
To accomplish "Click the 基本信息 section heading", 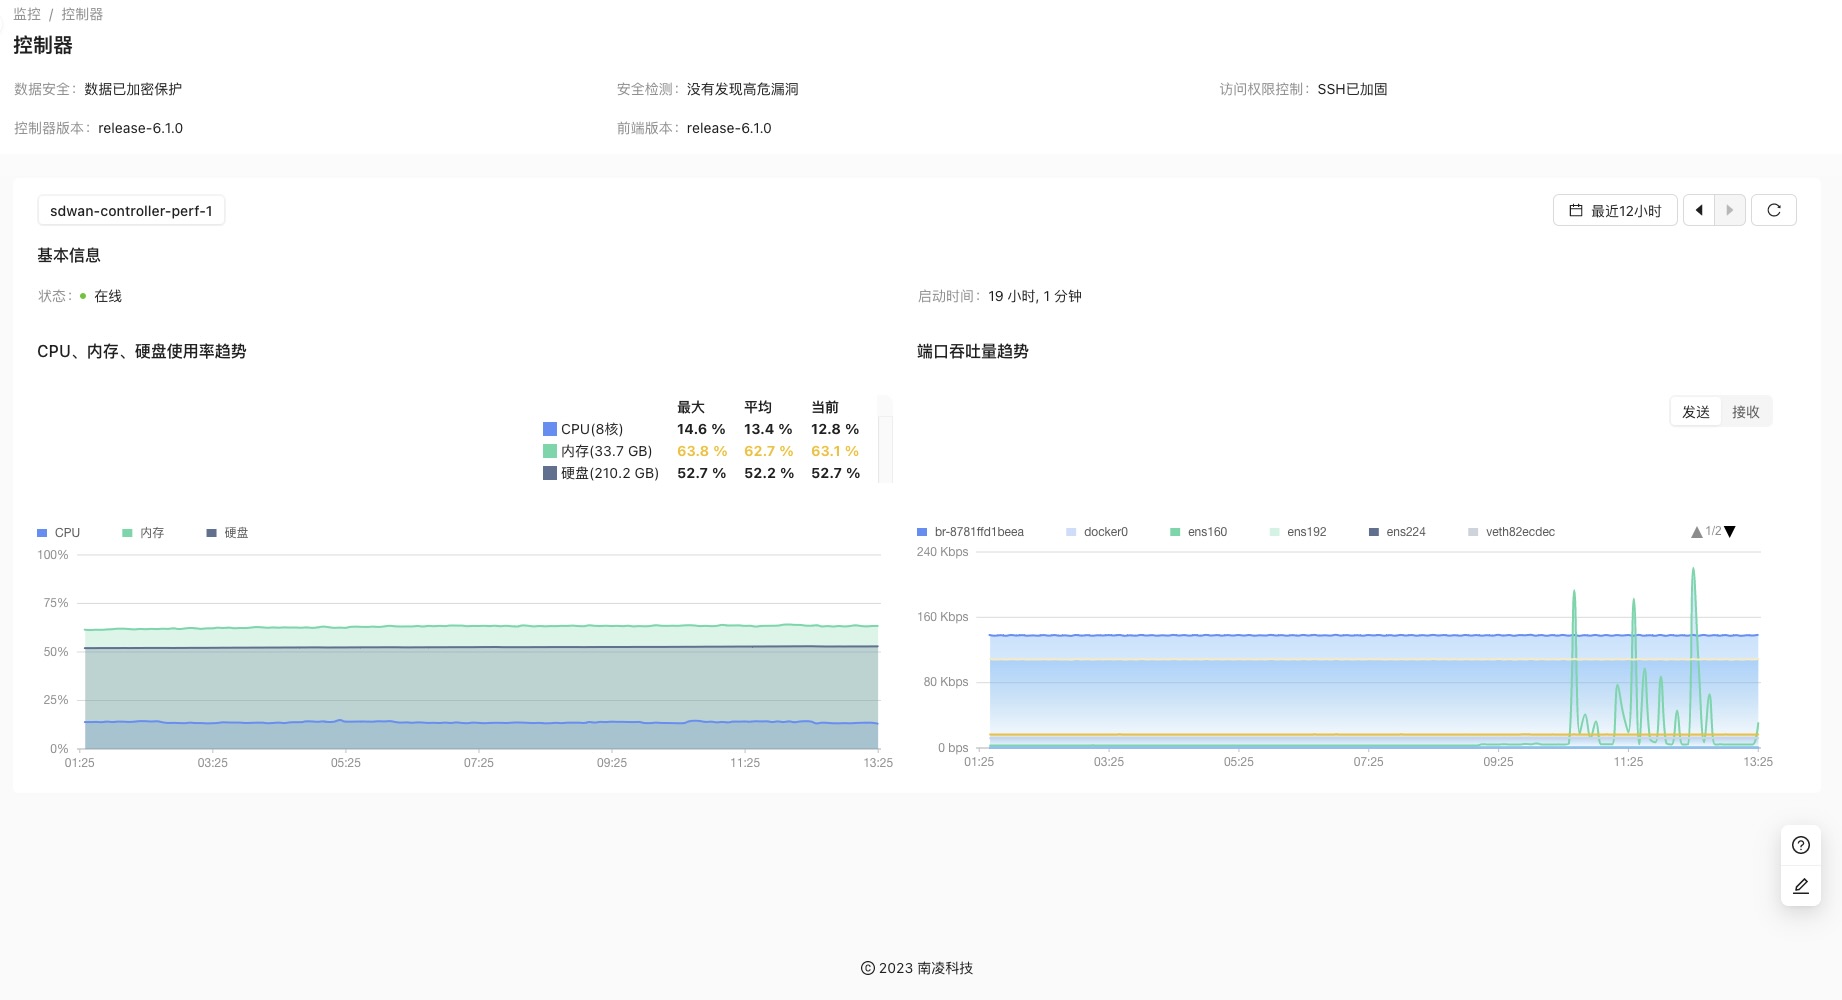I will click(x=69, y=255).
